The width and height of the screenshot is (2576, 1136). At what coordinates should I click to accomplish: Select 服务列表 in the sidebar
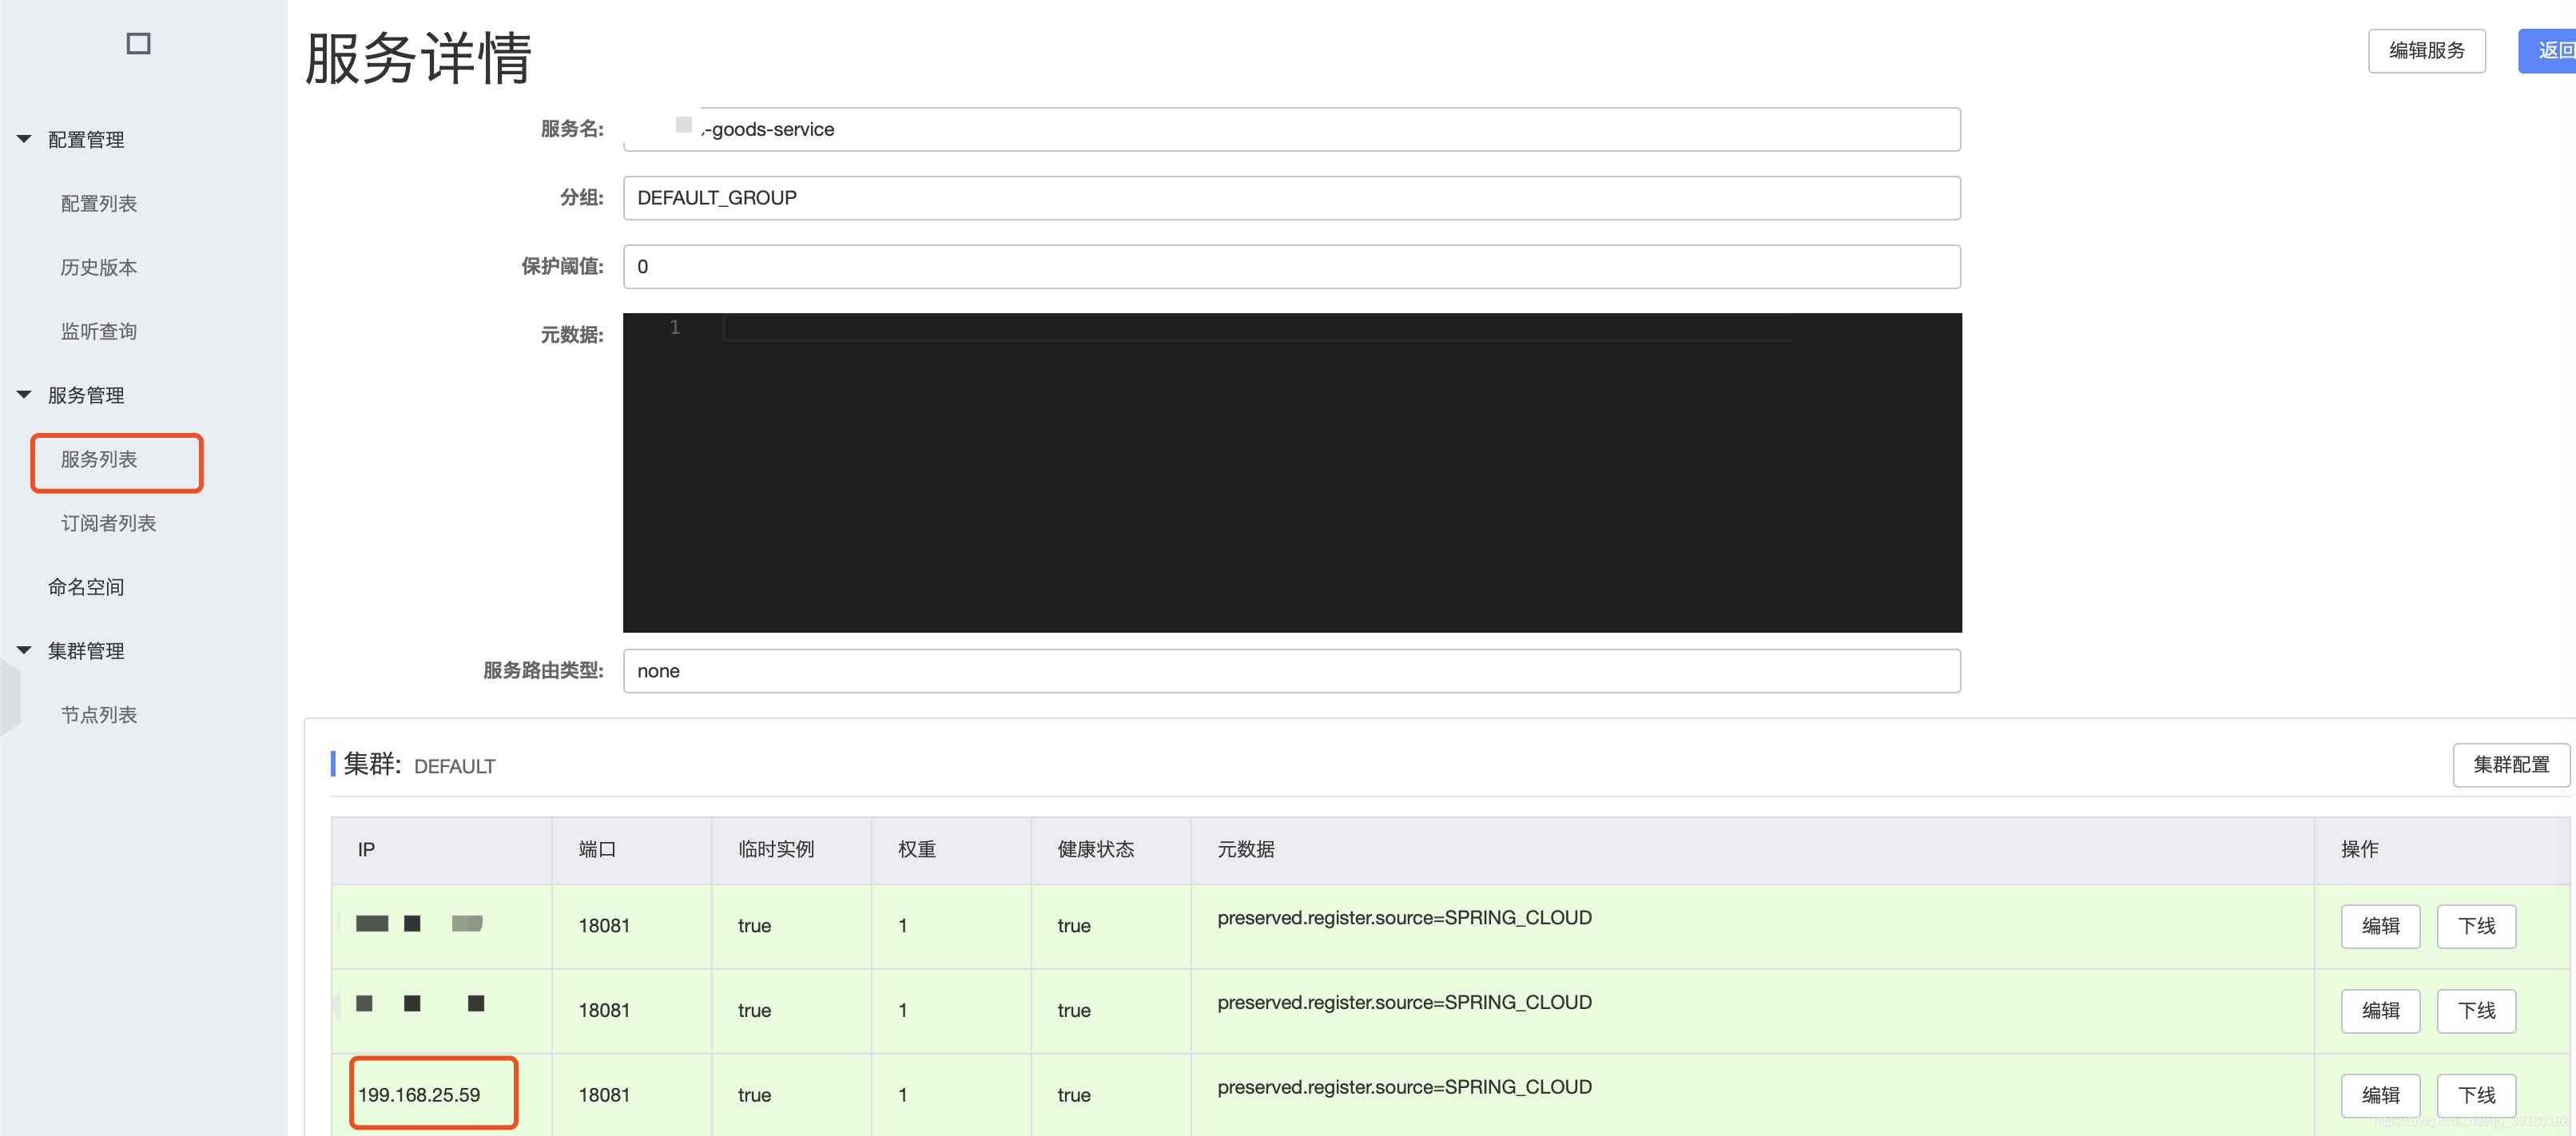[98, 460]
